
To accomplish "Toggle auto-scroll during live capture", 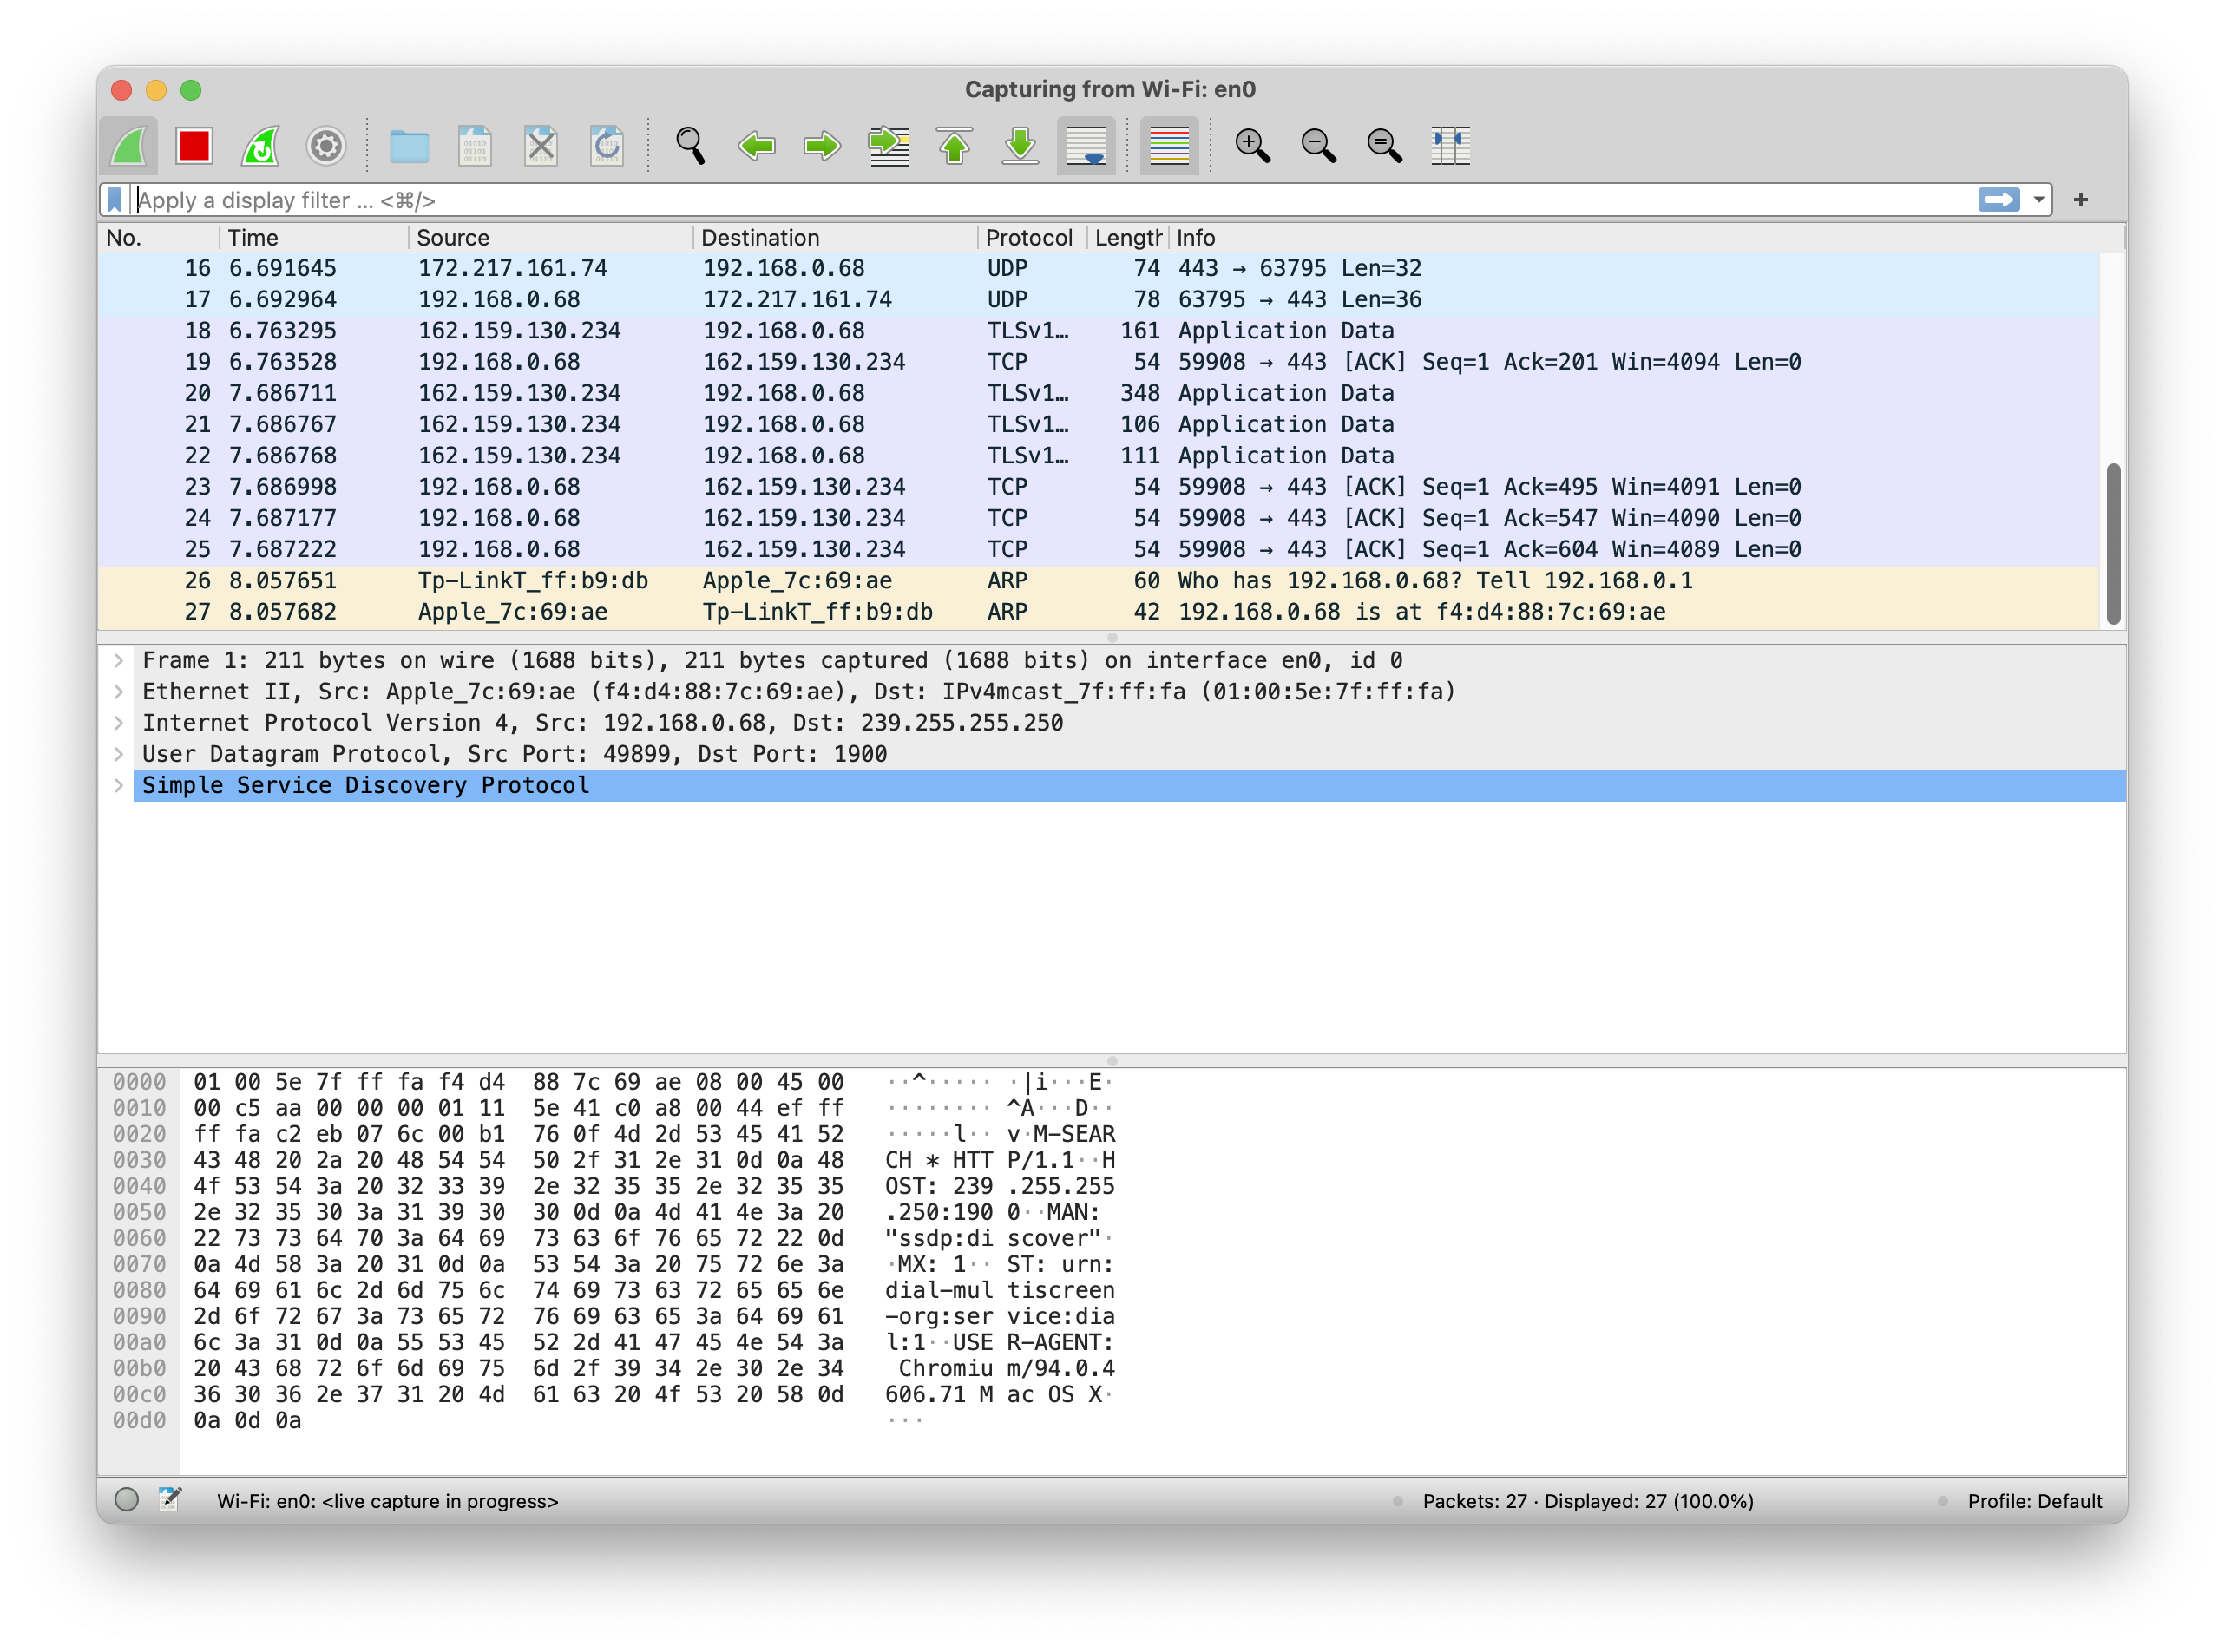I will click(1086, 146).
